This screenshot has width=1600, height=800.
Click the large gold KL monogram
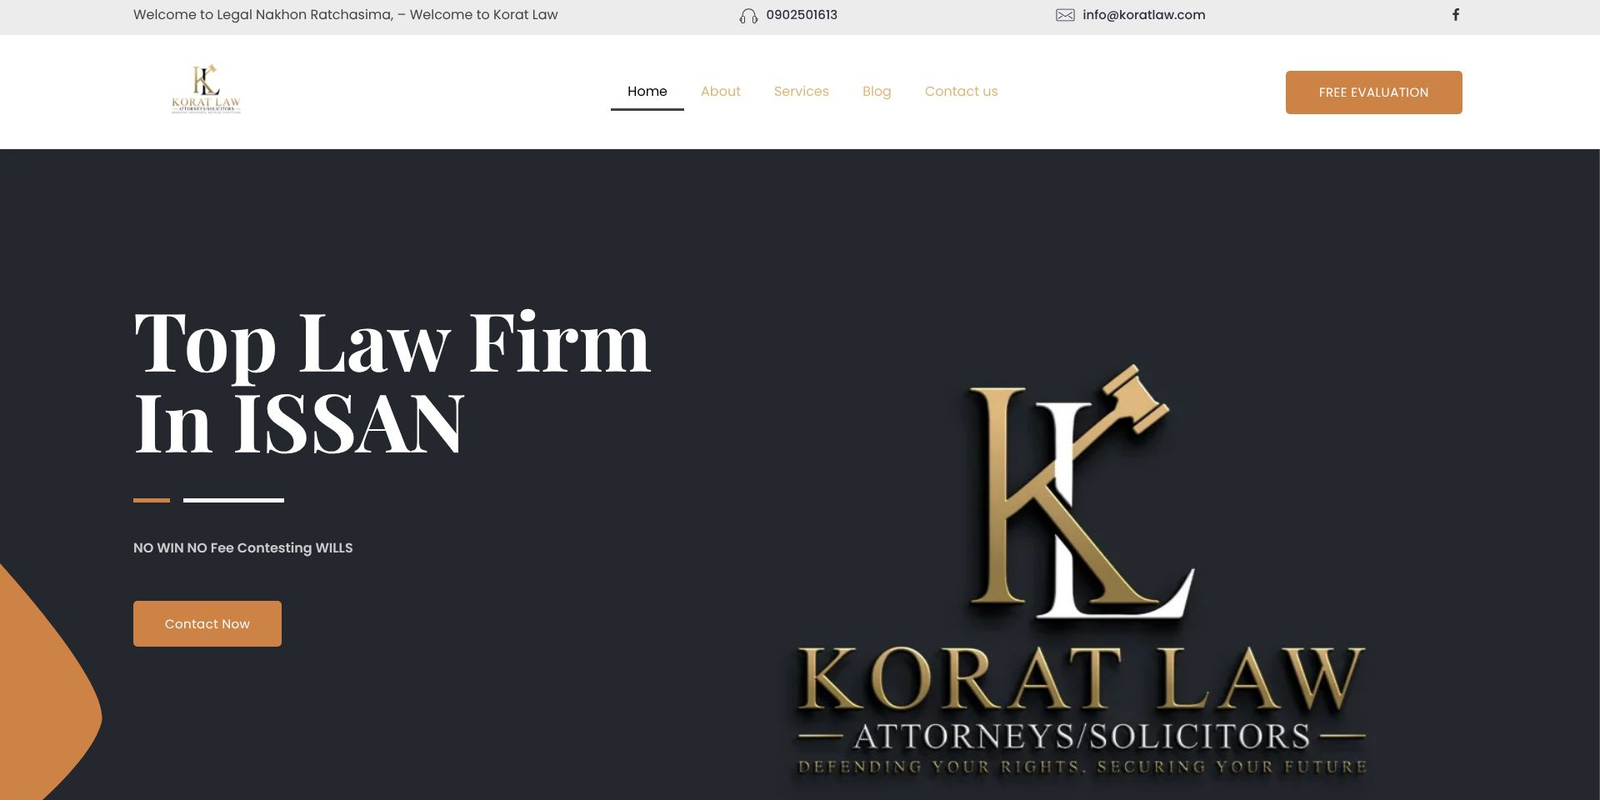pos(1082,500)
